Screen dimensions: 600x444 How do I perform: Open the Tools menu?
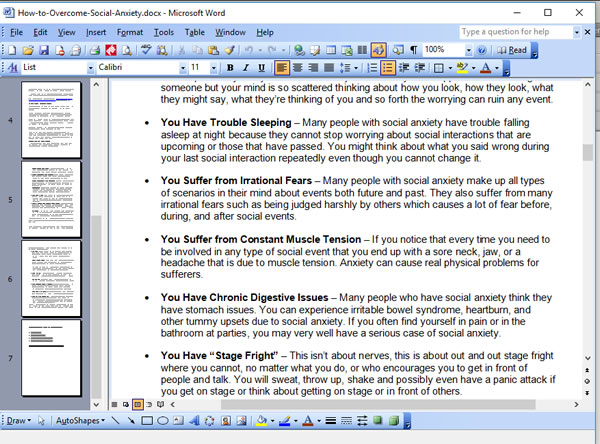click(x=164, y=33)
